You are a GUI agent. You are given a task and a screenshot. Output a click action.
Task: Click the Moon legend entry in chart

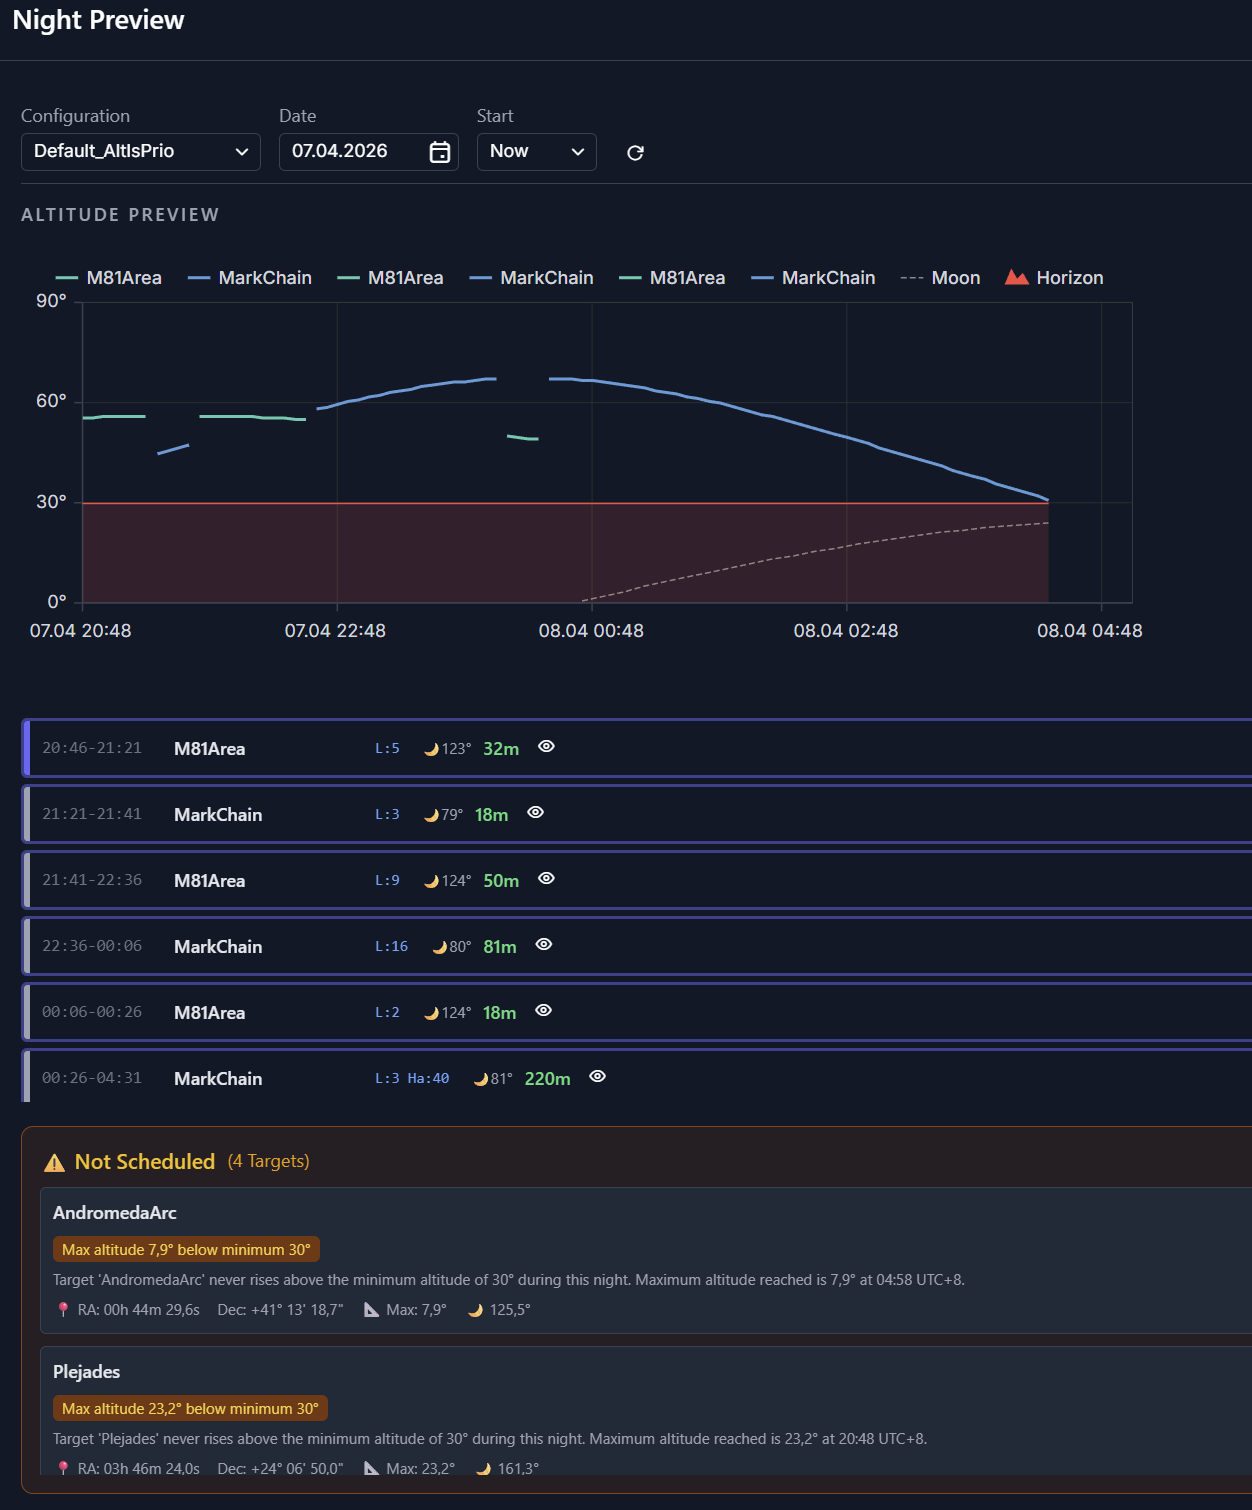click(x=940, y=278)
